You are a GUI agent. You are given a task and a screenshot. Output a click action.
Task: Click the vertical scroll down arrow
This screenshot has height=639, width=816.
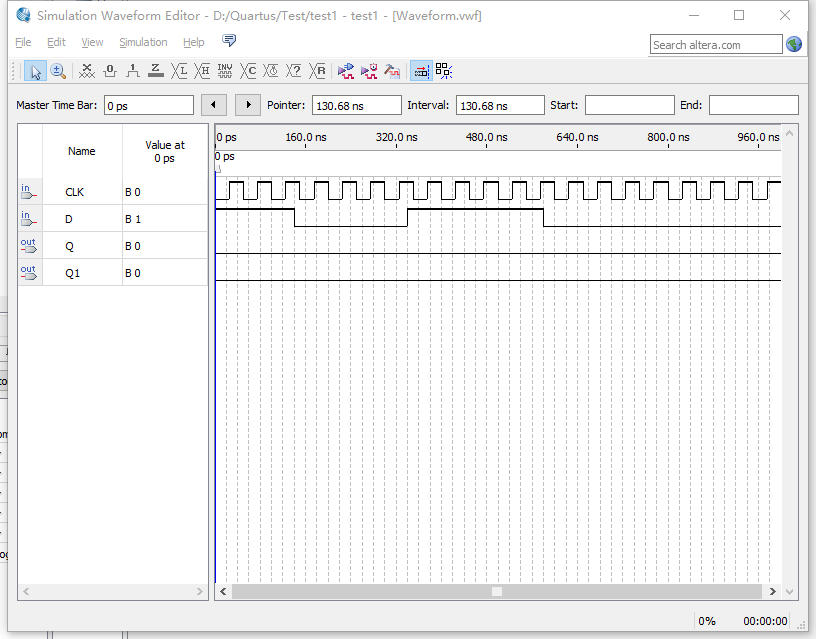click(x=789, y=592)
